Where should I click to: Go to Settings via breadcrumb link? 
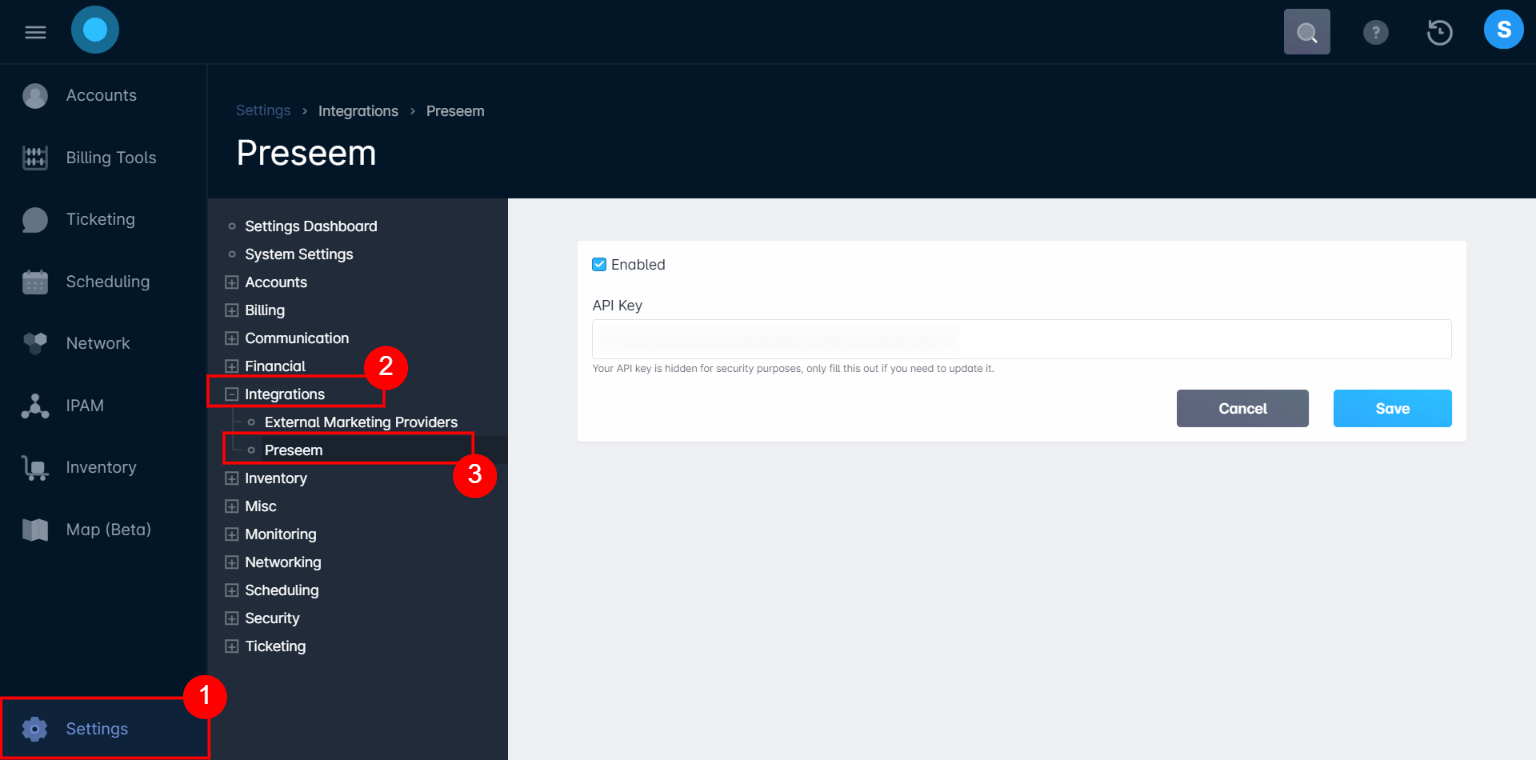coord(263,111)
